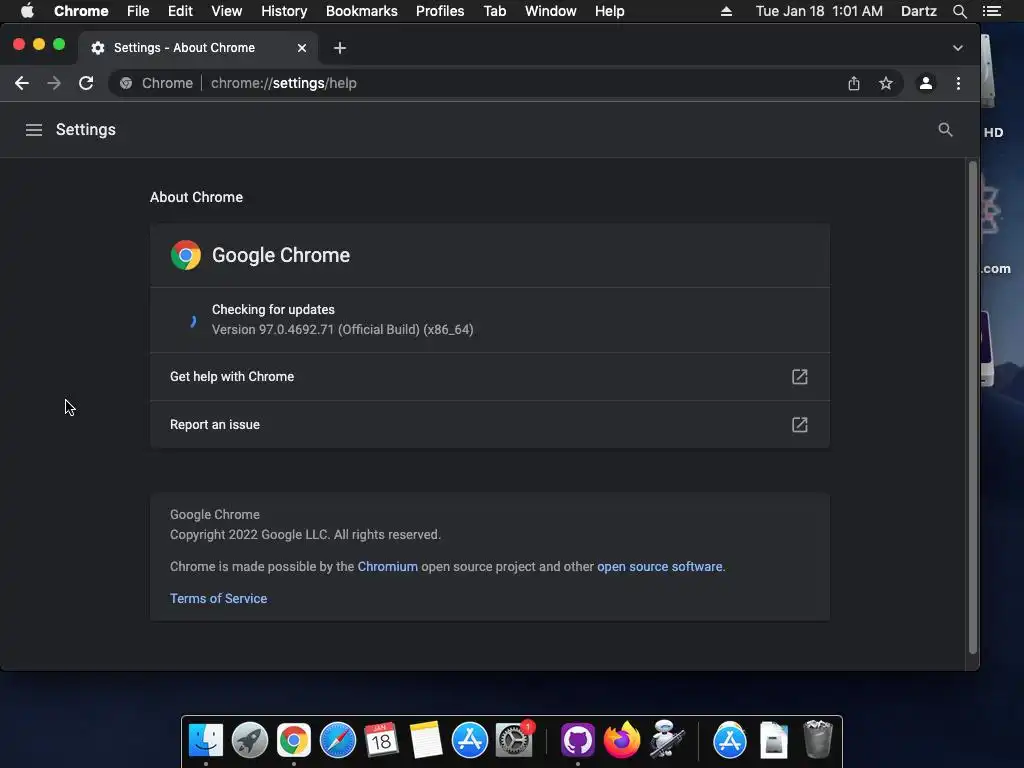
Task: Open Chrome's three-dot menu
Action: point(958,83)
